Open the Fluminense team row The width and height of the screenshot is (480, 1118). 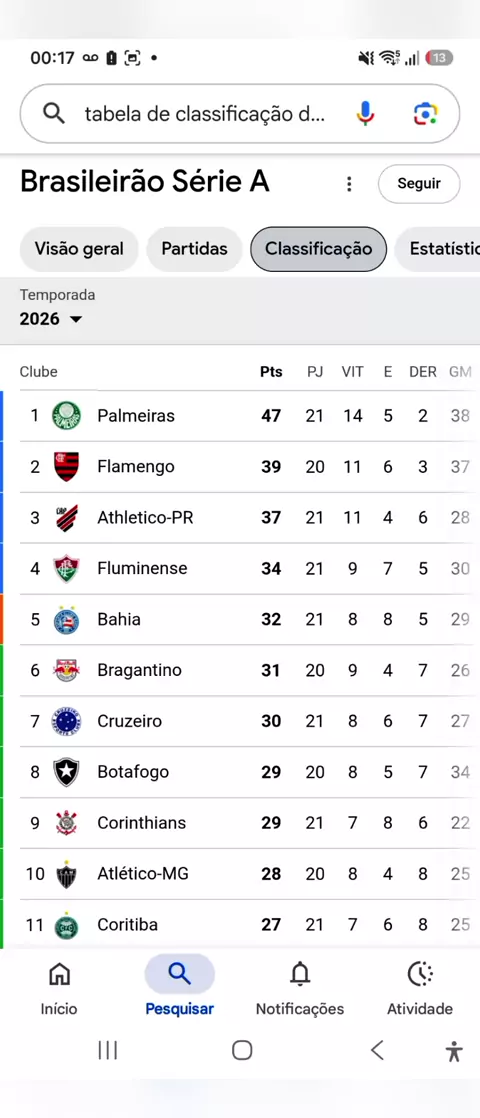[x=245, y=568]
